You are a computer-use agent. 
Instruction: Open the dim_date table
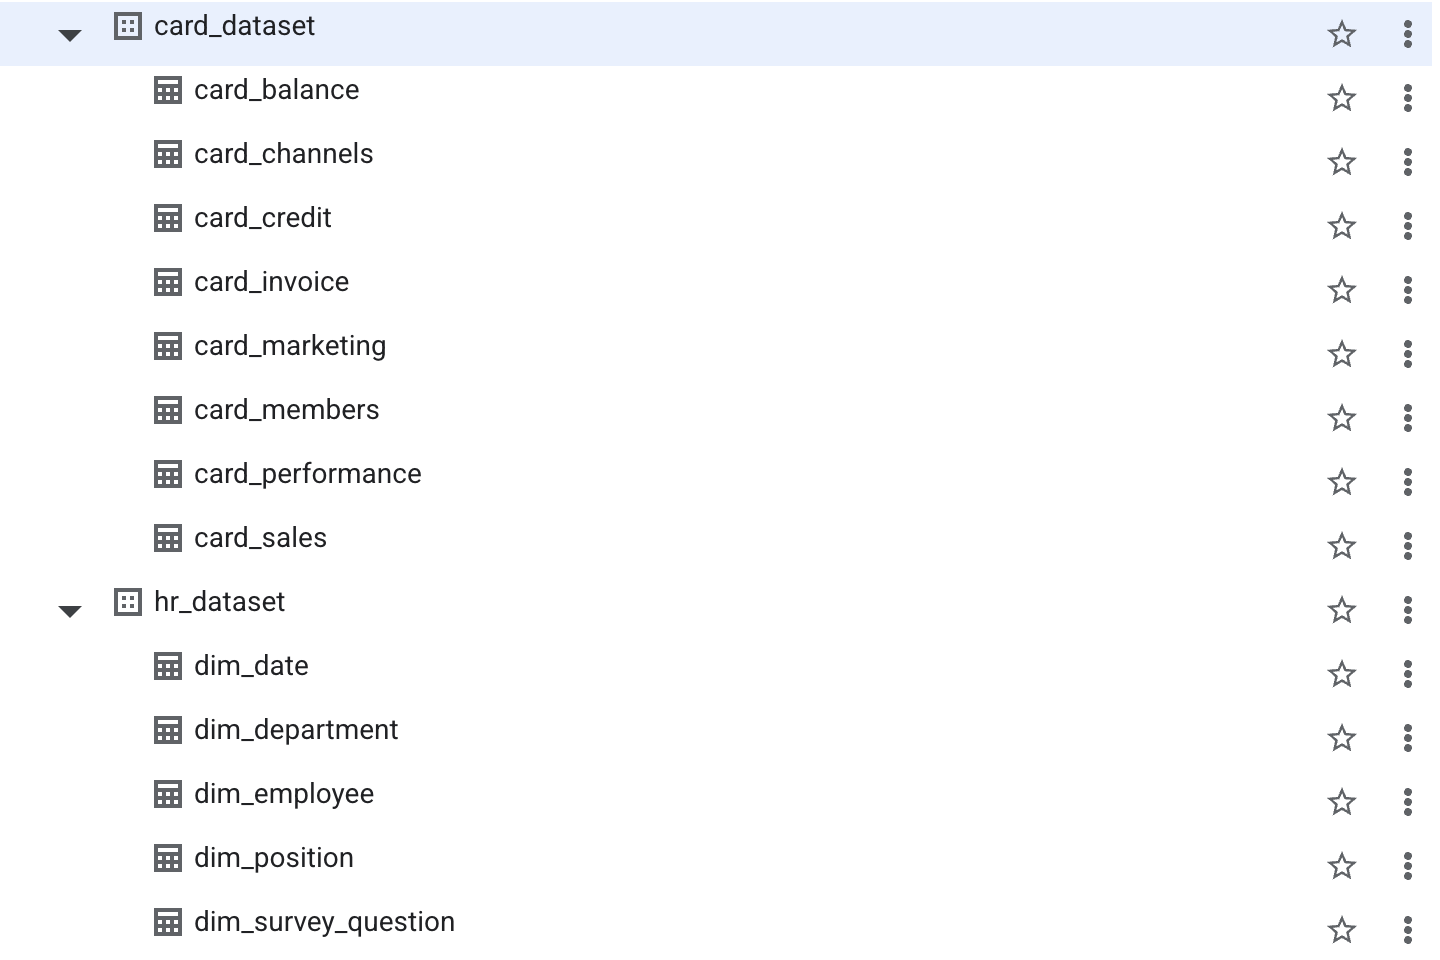pyautogui.click(x=251, y=666)
